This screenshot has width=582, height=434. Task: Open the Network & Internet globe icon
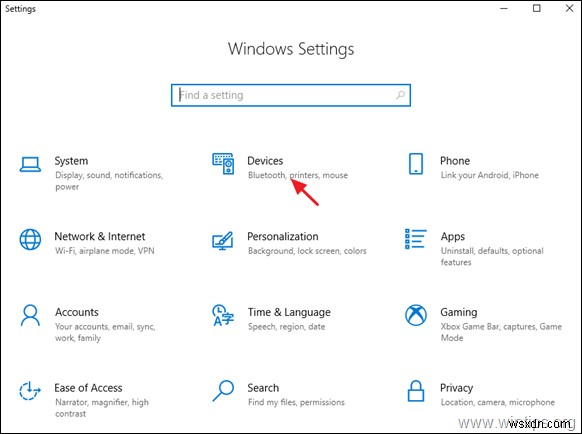(30, 239)
